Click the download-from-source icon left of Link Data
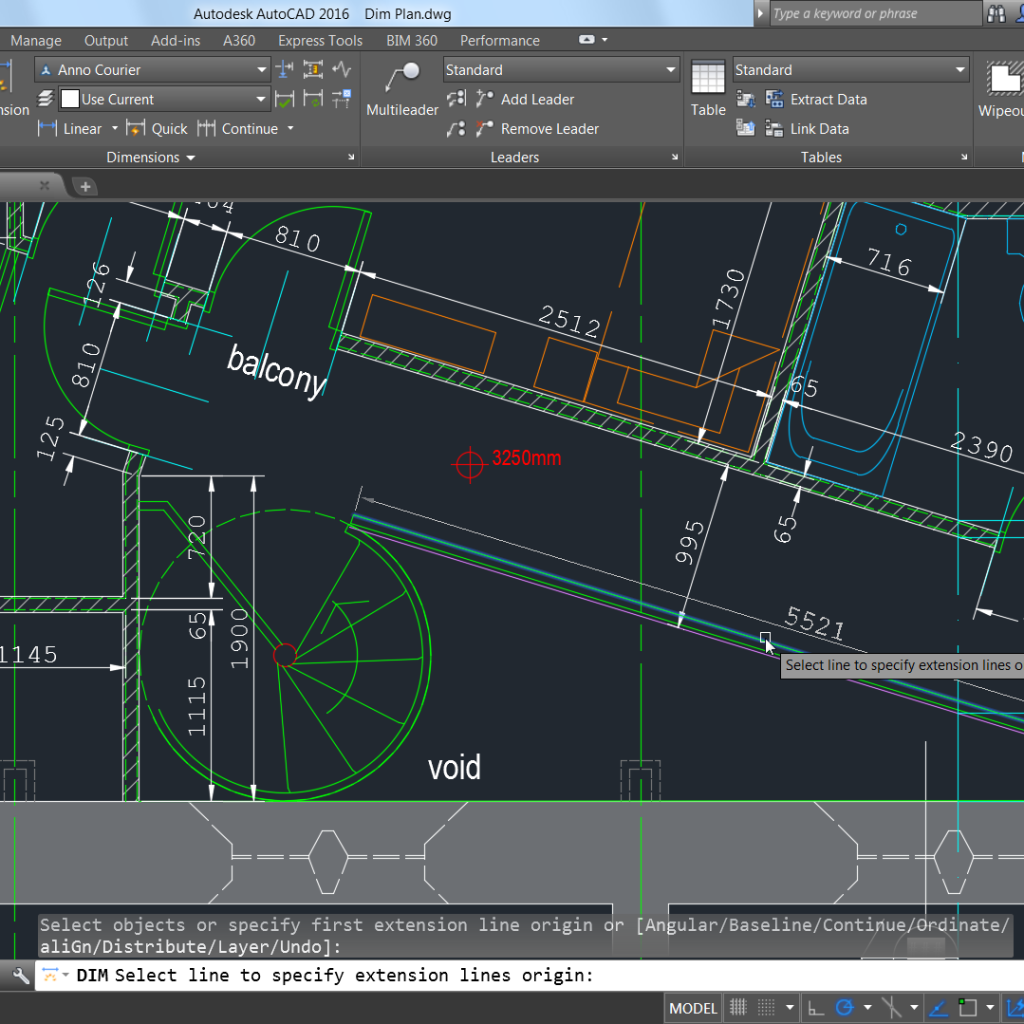 coord(745,129)
